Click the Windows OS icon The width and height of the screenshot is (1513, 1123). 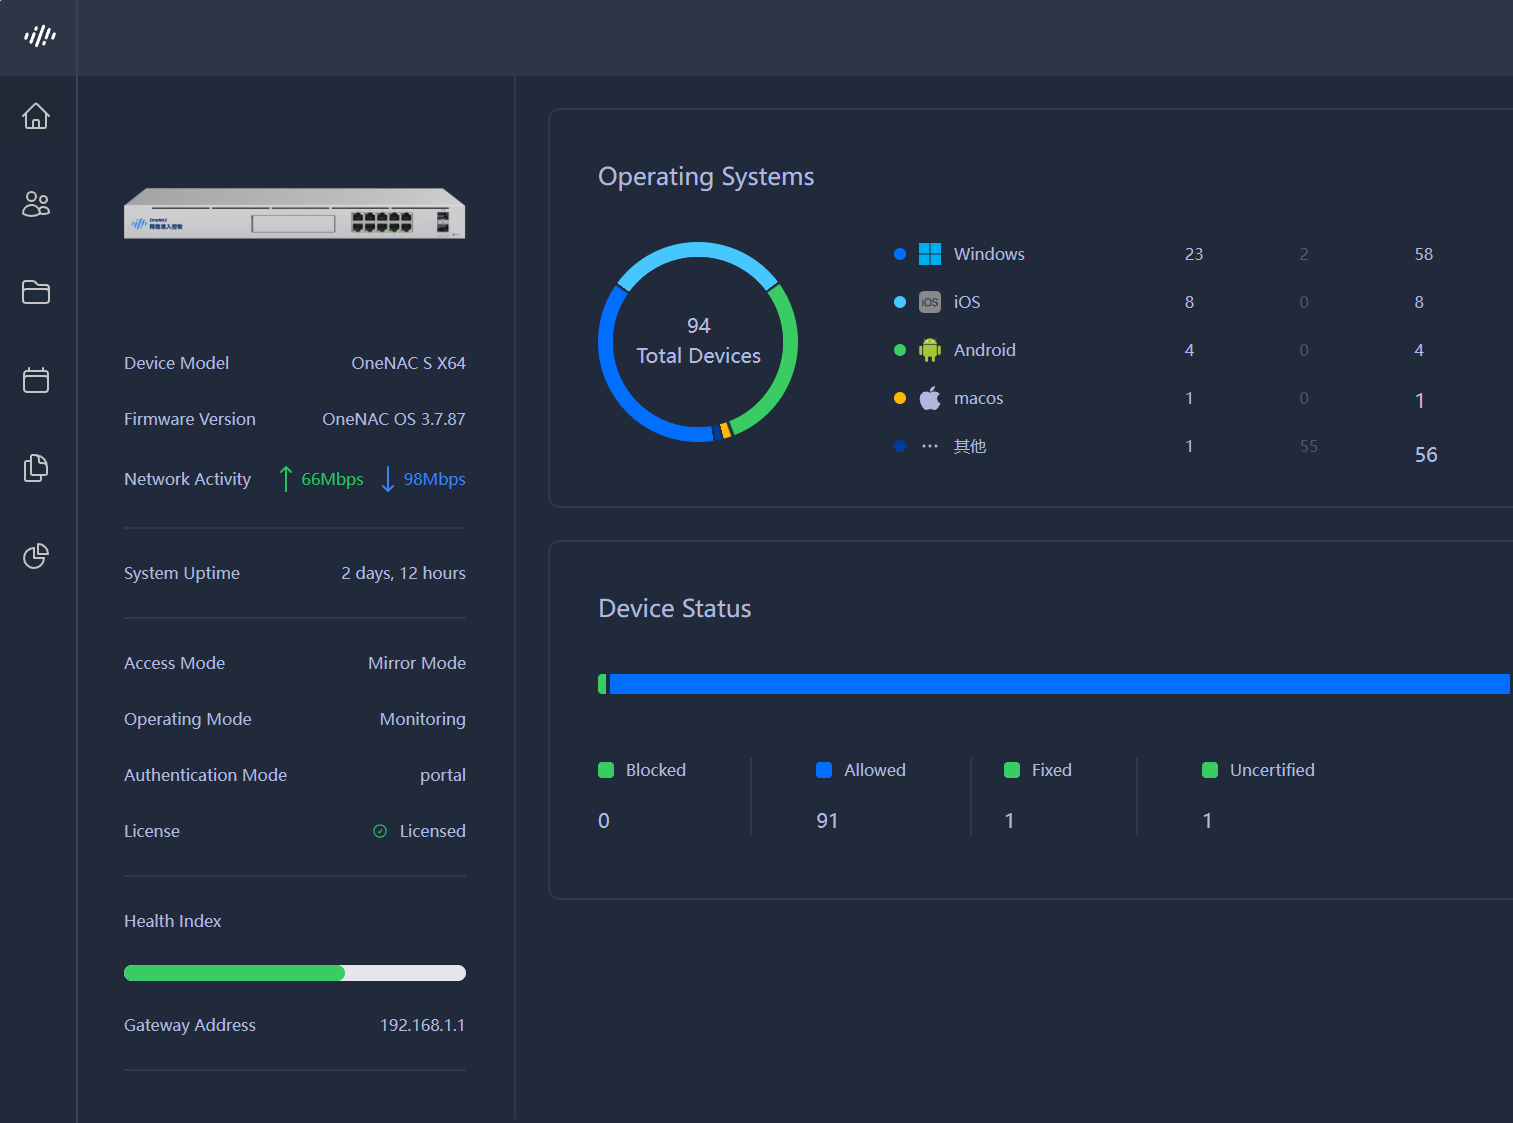(x=930, y=254)
